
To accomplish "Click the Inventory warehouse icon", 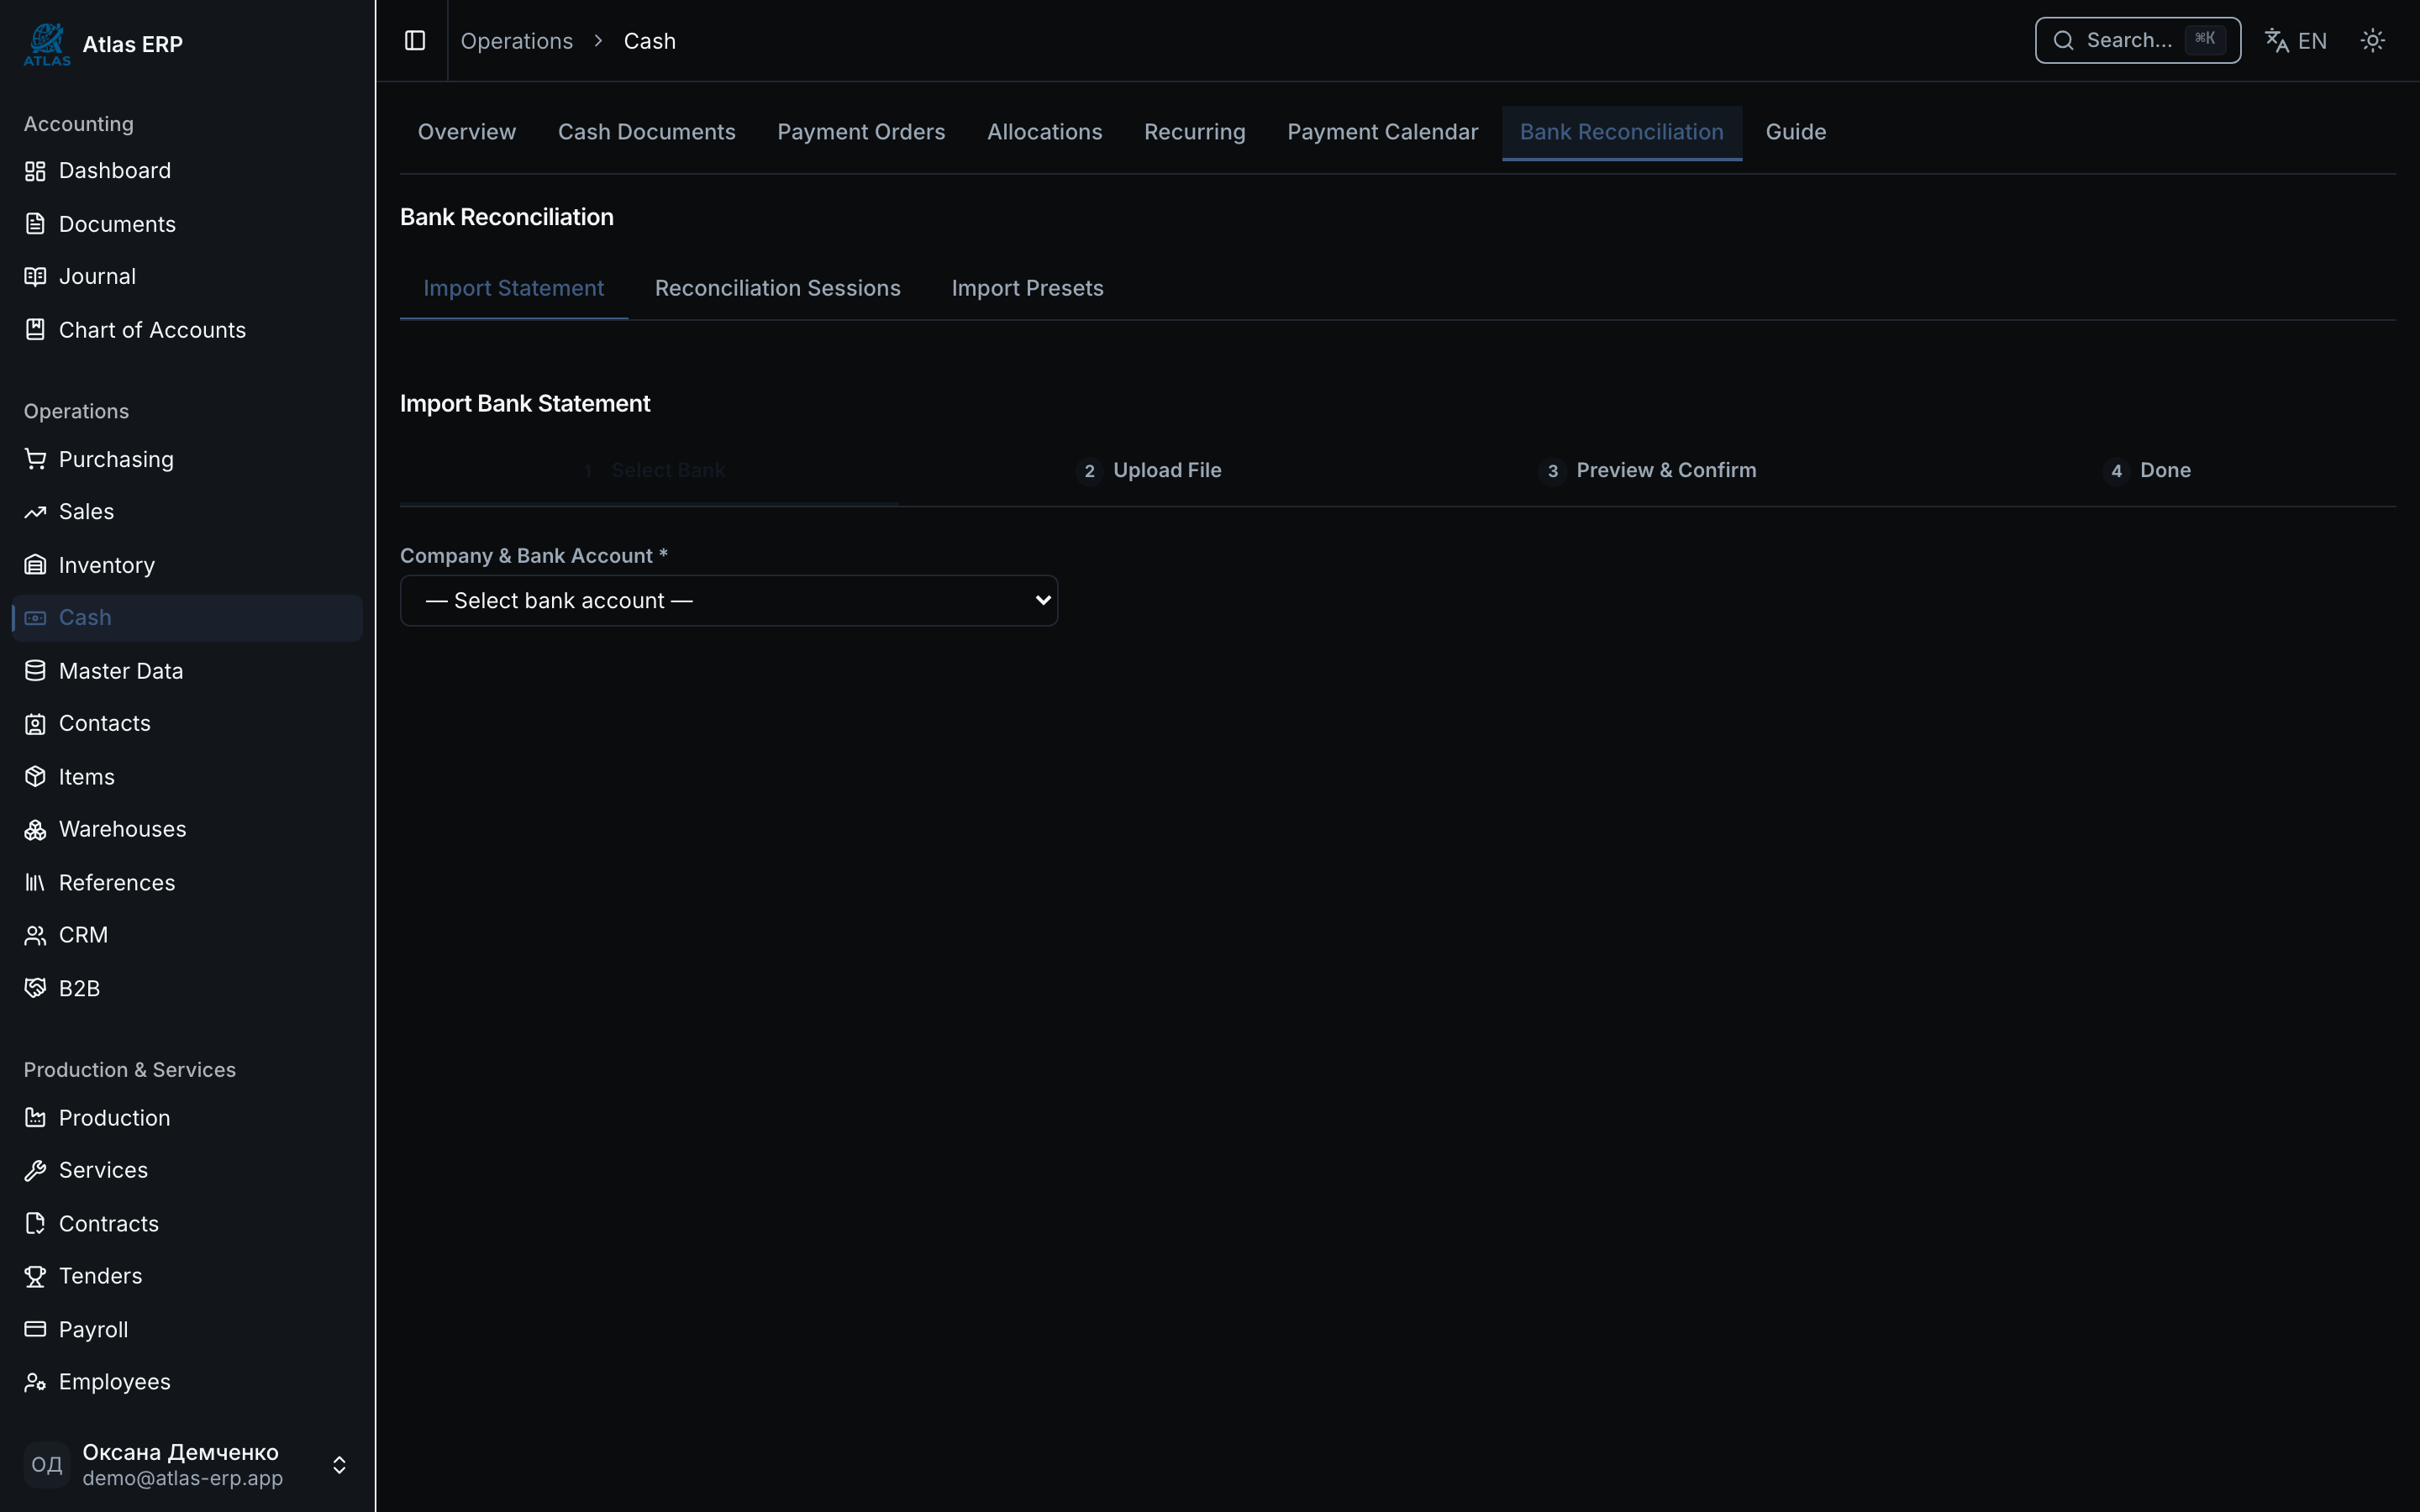I will (x=35, y=565).
